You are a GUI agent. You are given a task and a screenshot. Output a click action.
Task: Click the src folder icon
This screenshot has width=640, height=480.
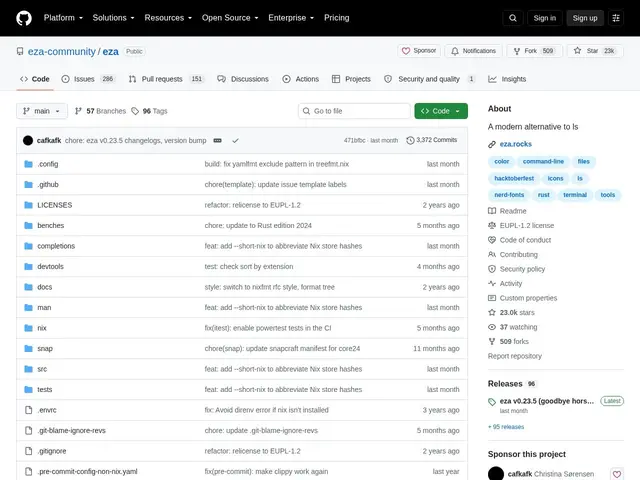click(29, 369)
